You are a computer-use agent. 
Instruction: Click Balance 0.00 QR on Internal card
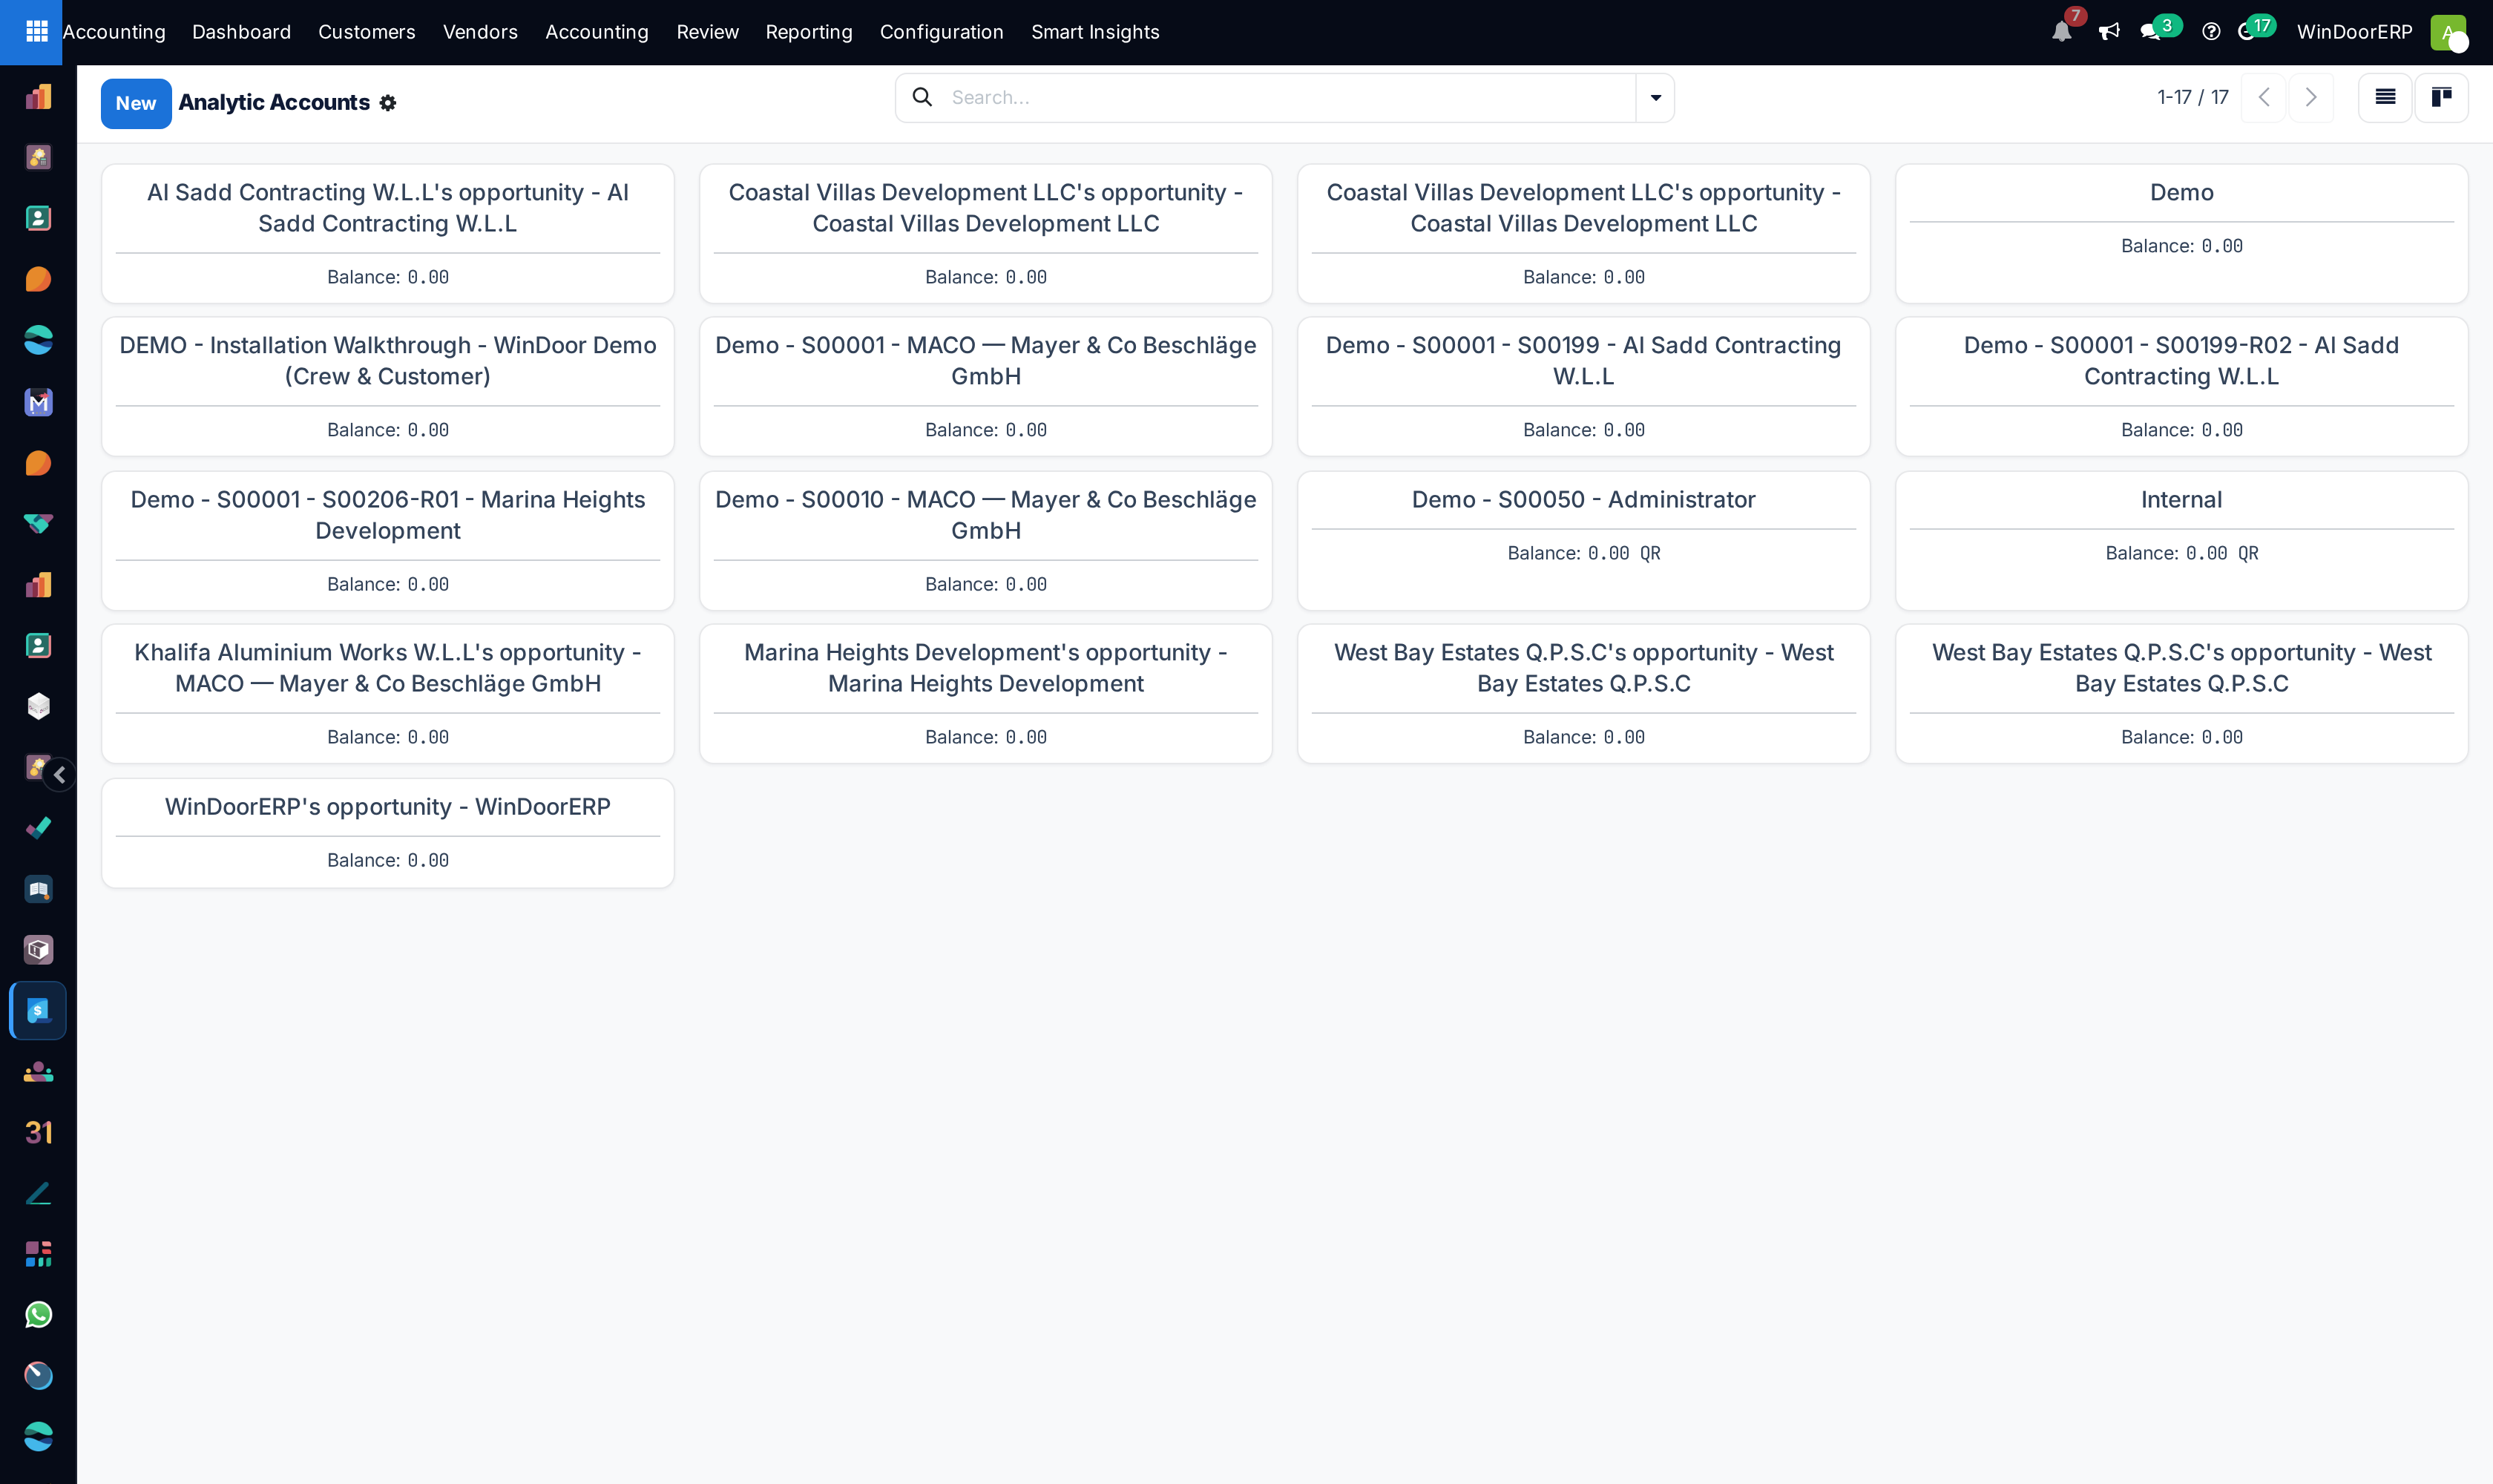pyautogui.click(x=2181, y=553)
